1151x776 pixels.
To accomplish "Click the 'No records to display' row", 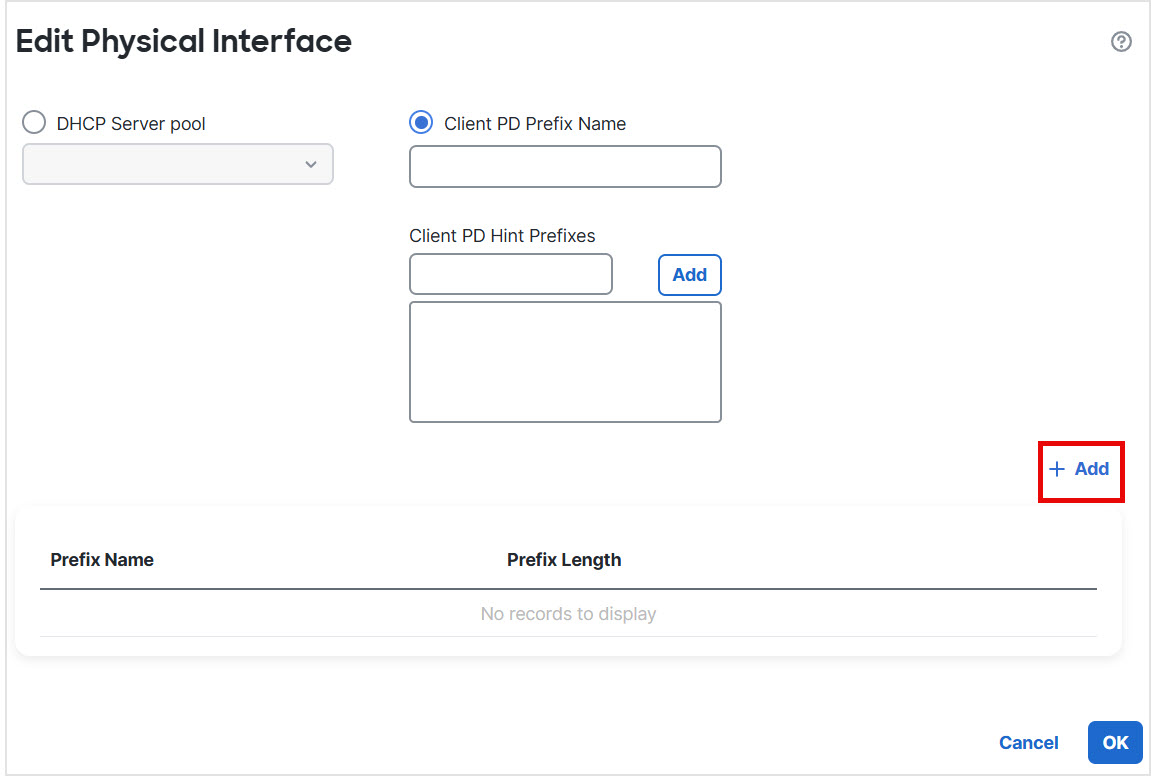I will [x=568, y=614].
